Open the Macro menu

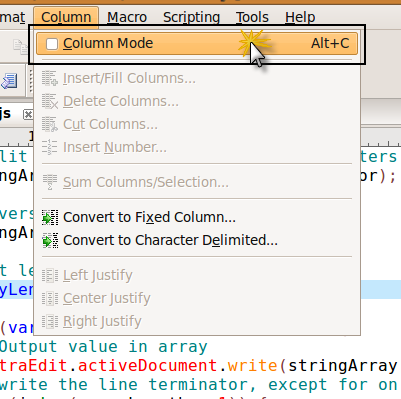point(127,17)
